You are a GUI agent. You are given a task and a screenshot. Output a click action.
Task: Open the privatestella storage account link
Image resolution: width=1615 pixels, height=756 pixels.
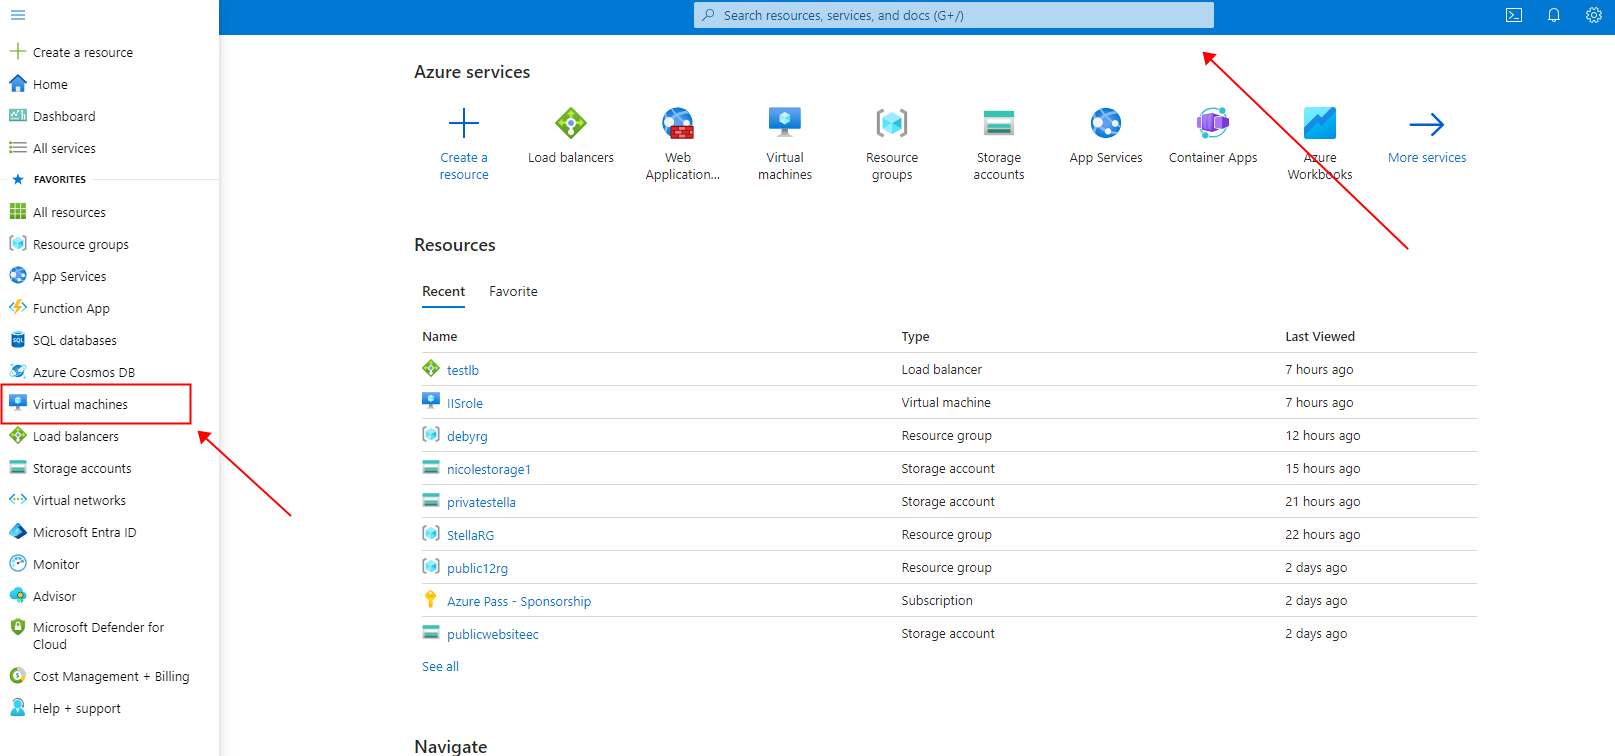481,502
